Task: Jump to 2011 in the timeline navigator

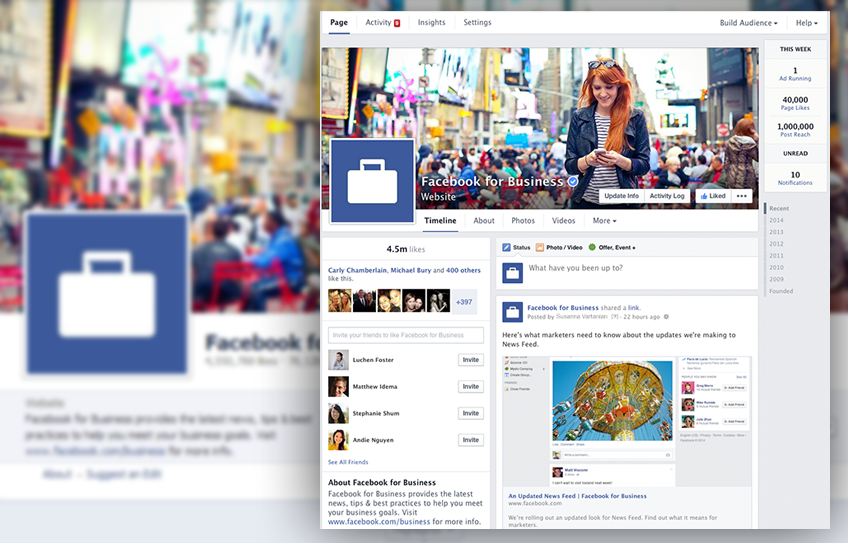Action: click(x=776, y=256)
